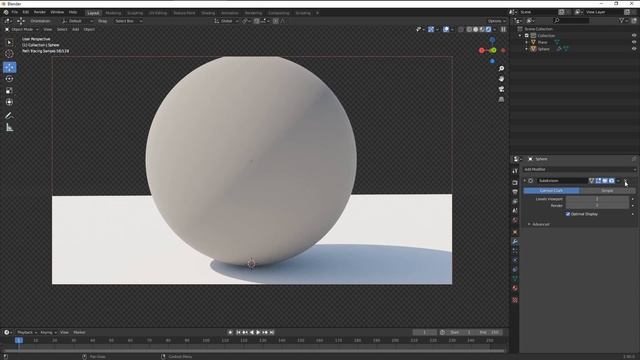
Task: Activate the Move tool
Action: click(9, 67)
